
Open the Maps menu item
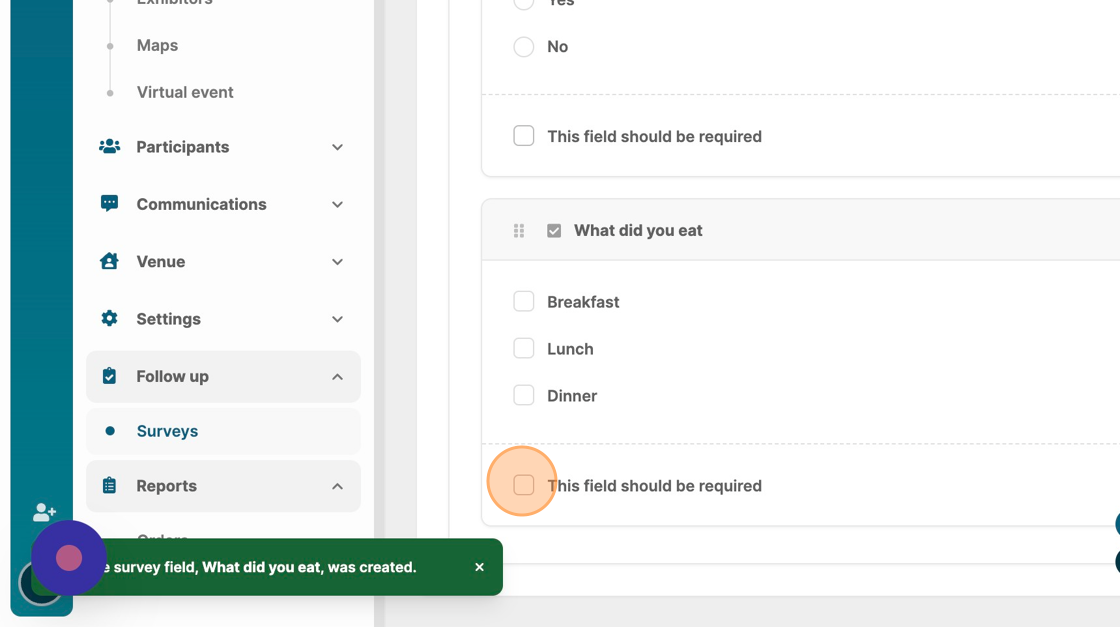(157, 45)
